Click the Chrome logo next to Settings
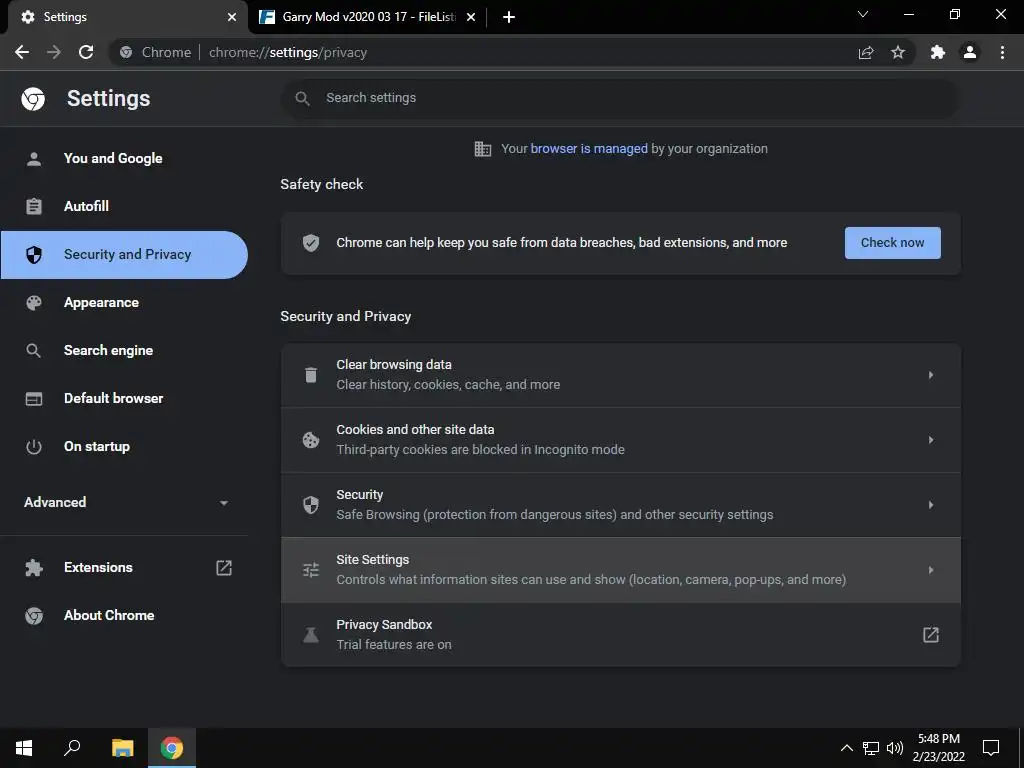This screenshot has width=1024, height=768. [x=33, y=99]
